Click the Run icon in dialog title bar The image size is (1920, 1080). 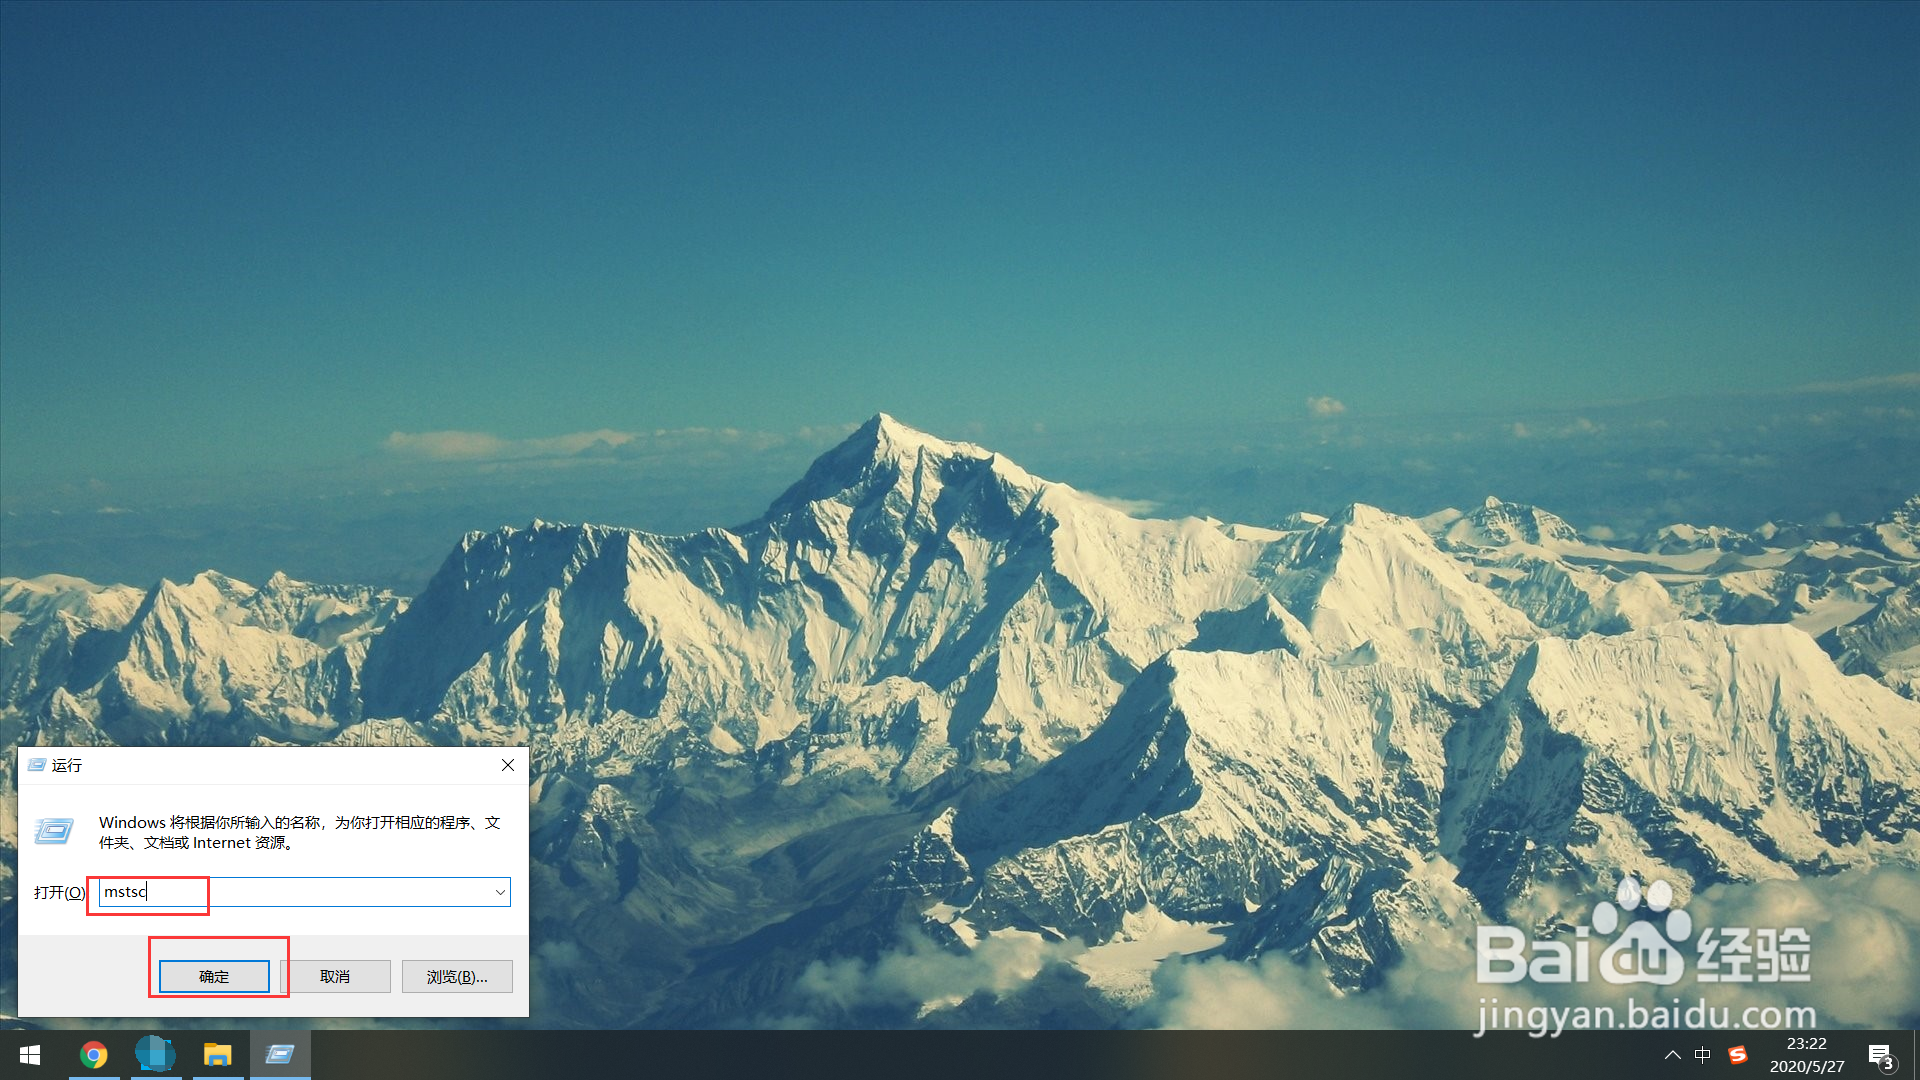click(37, 765)
